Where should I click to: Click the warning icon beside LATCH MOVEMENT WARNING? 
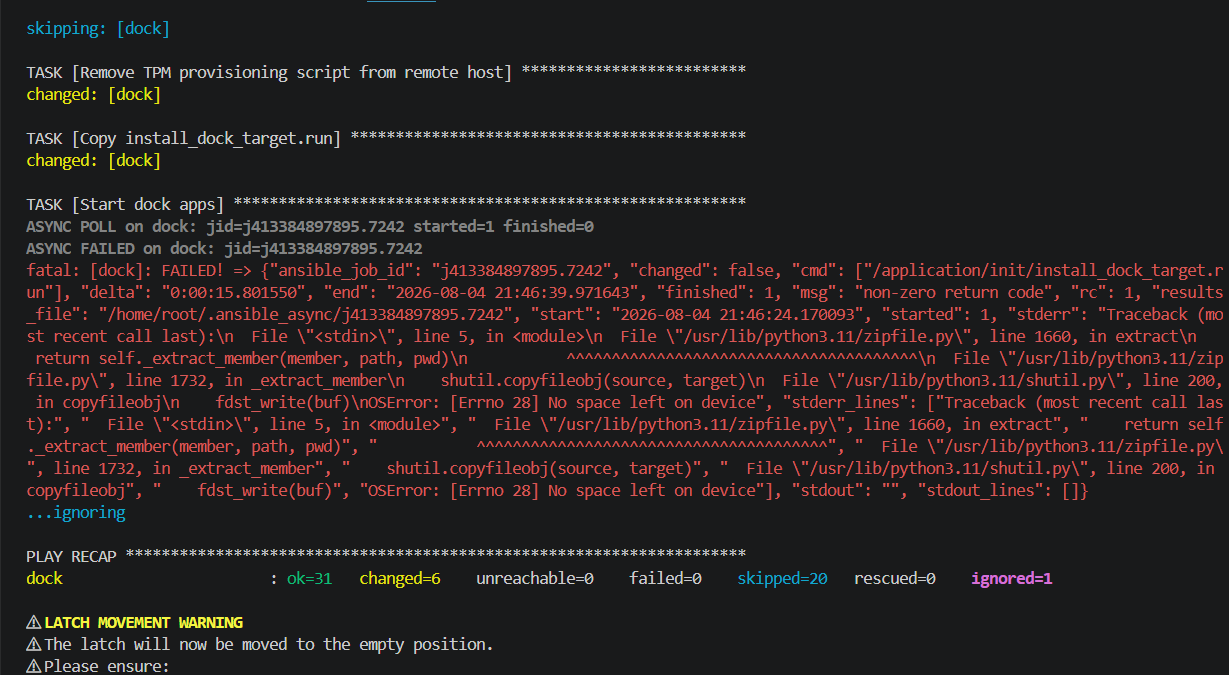click(x=34, y=622)
